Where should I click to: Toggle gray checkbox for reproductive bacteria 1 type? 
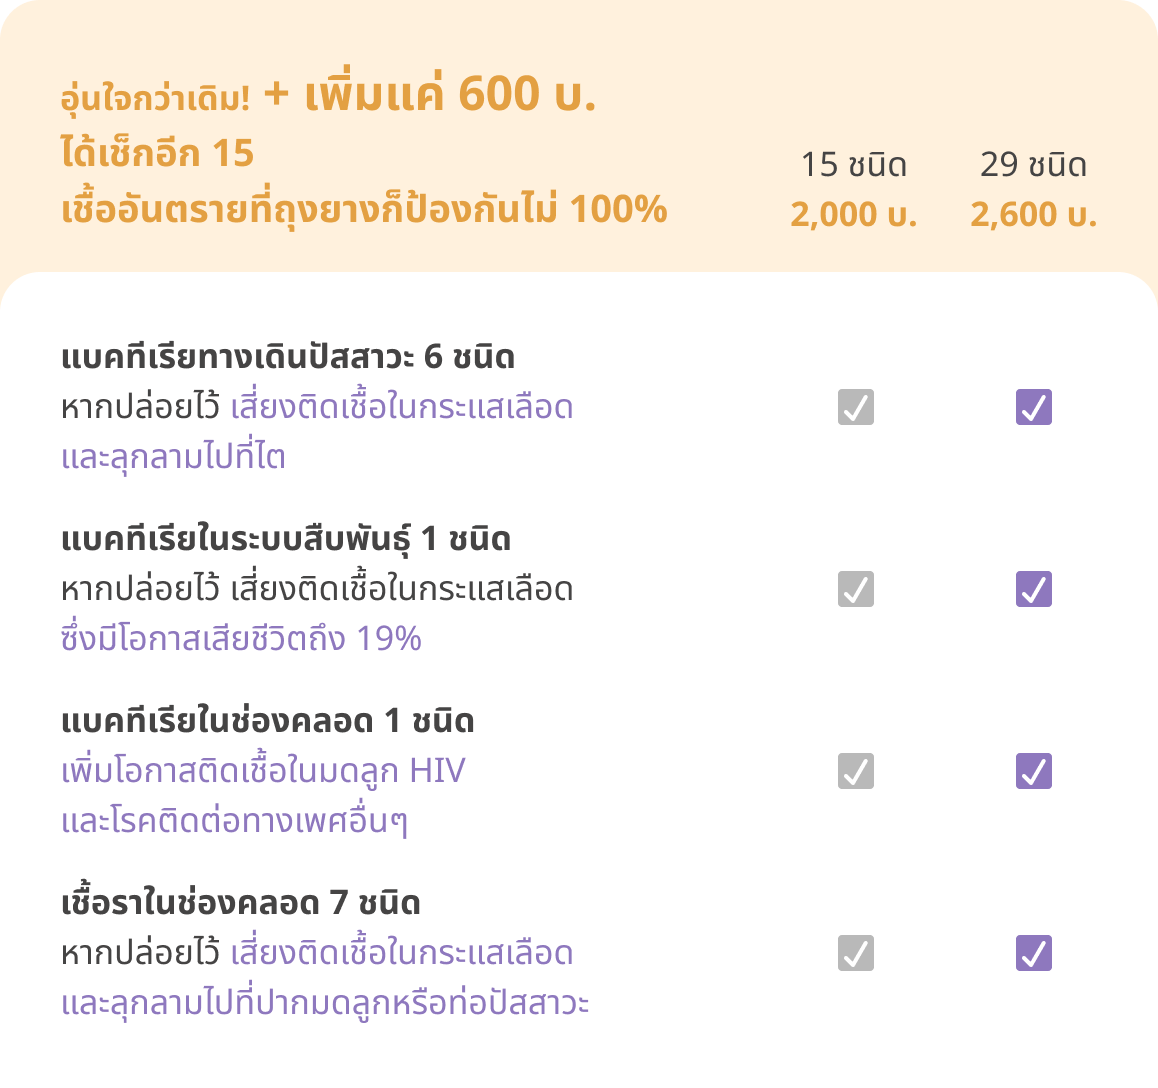855,589
